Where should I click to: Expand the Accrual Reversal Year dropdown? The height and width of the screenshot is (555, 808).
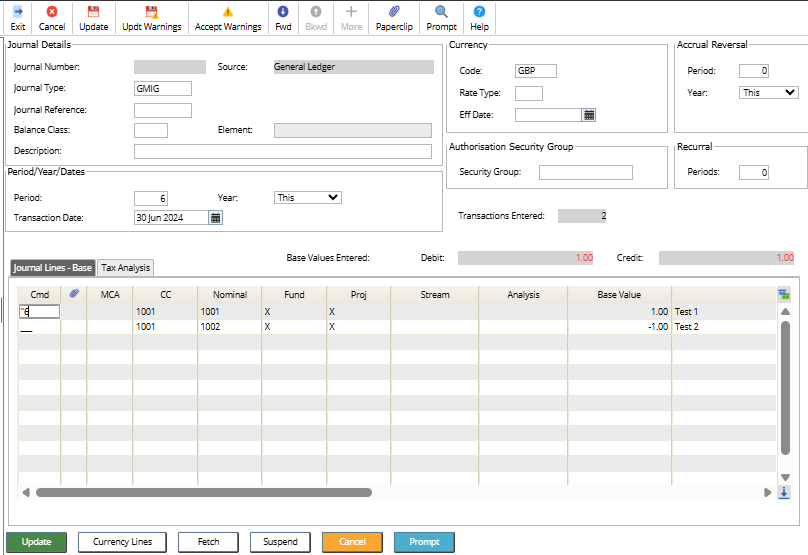[x=769, y=92]
